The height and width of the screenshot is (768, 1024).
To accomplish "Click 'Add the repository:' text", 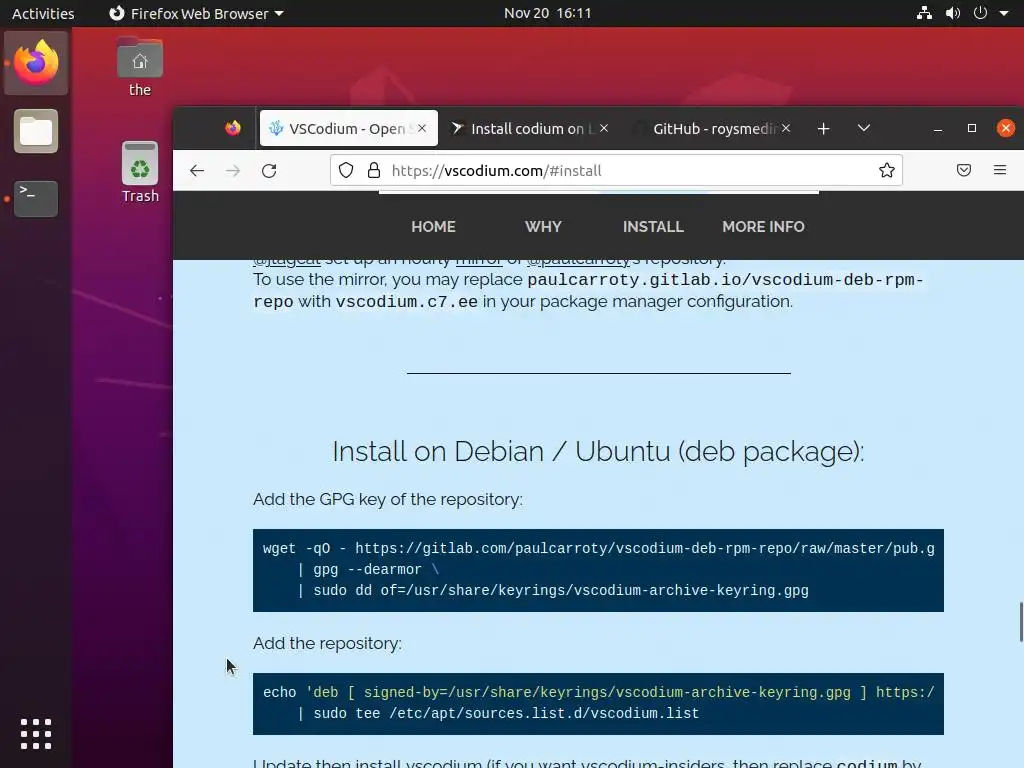I will pyautogui.click(x=327, y=643).
